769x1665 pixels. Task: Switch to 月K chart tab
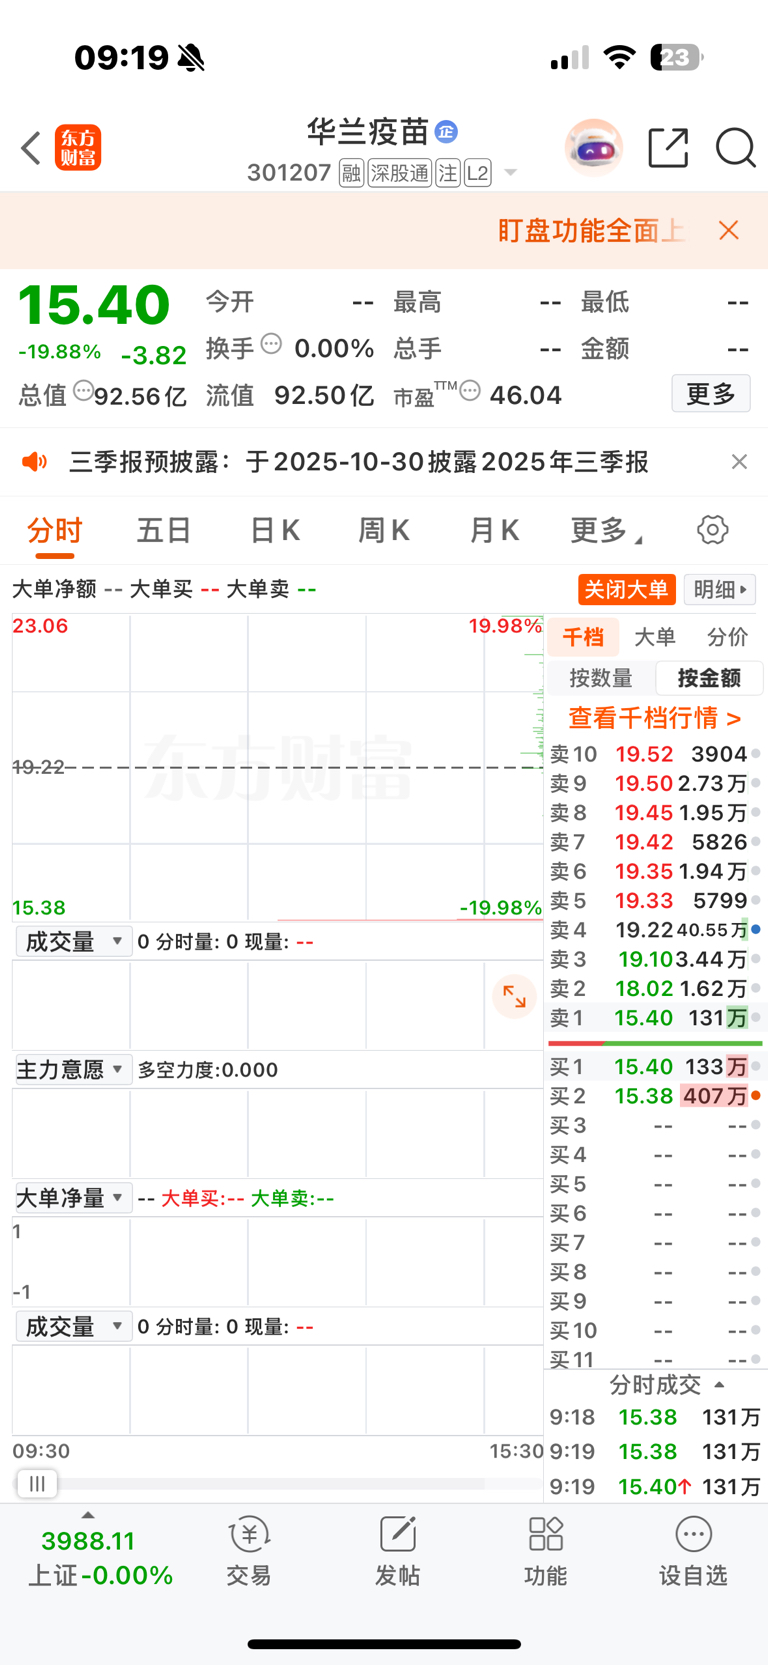pos(494,530)
